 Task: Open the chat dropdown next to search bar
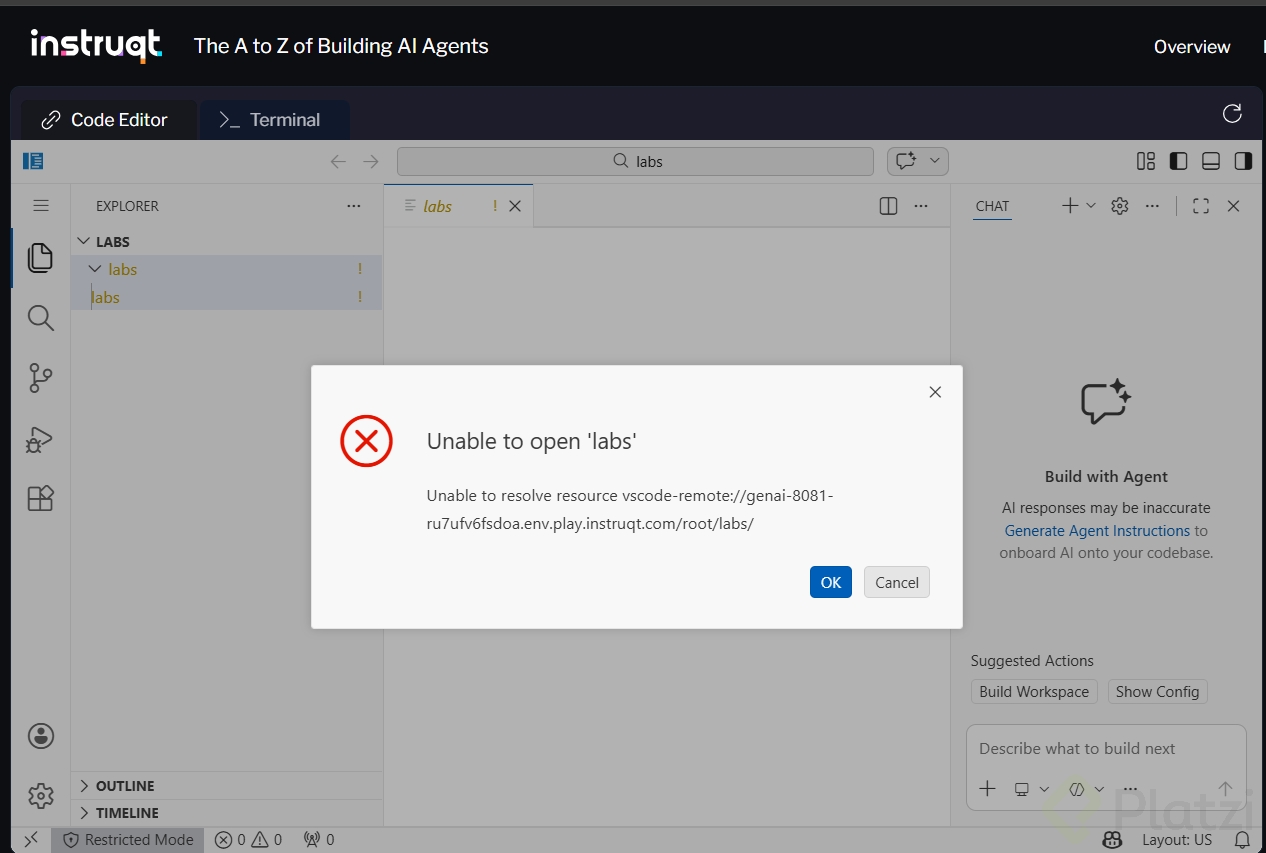click(x=936, y=161)
